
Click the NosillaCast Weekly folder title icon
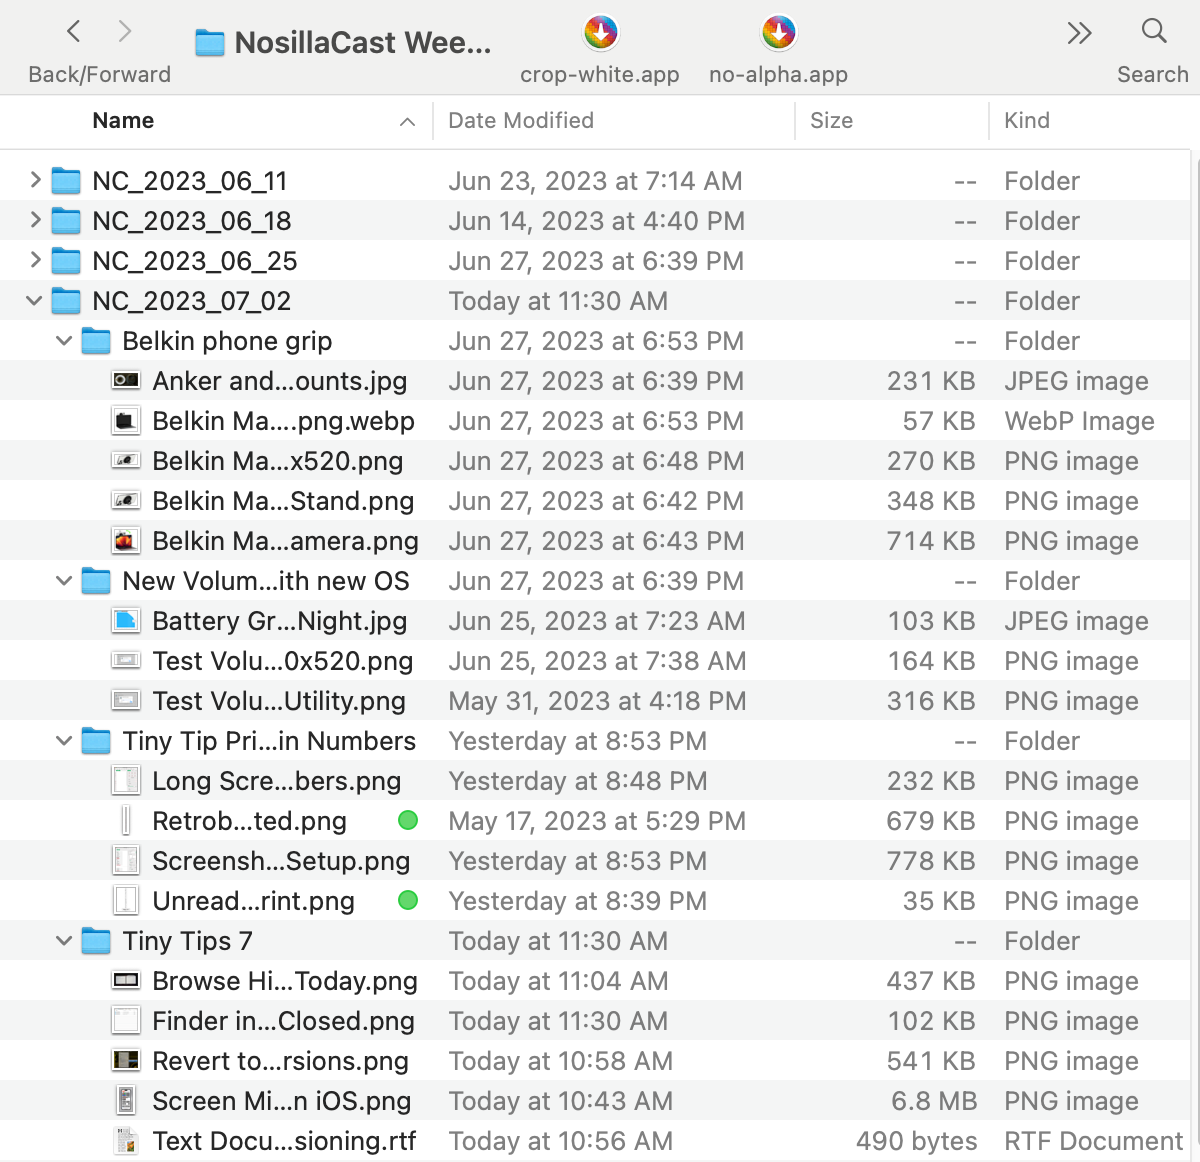(x=210, y=43)
